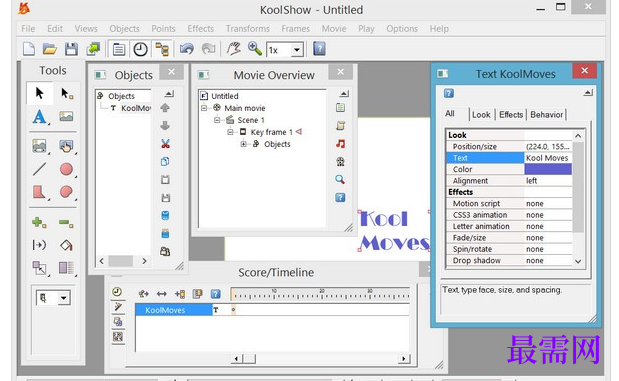The image size is (619, 381).
Task: Click the help icon in Text KoolMoves panel
Action: coord(449,93)
